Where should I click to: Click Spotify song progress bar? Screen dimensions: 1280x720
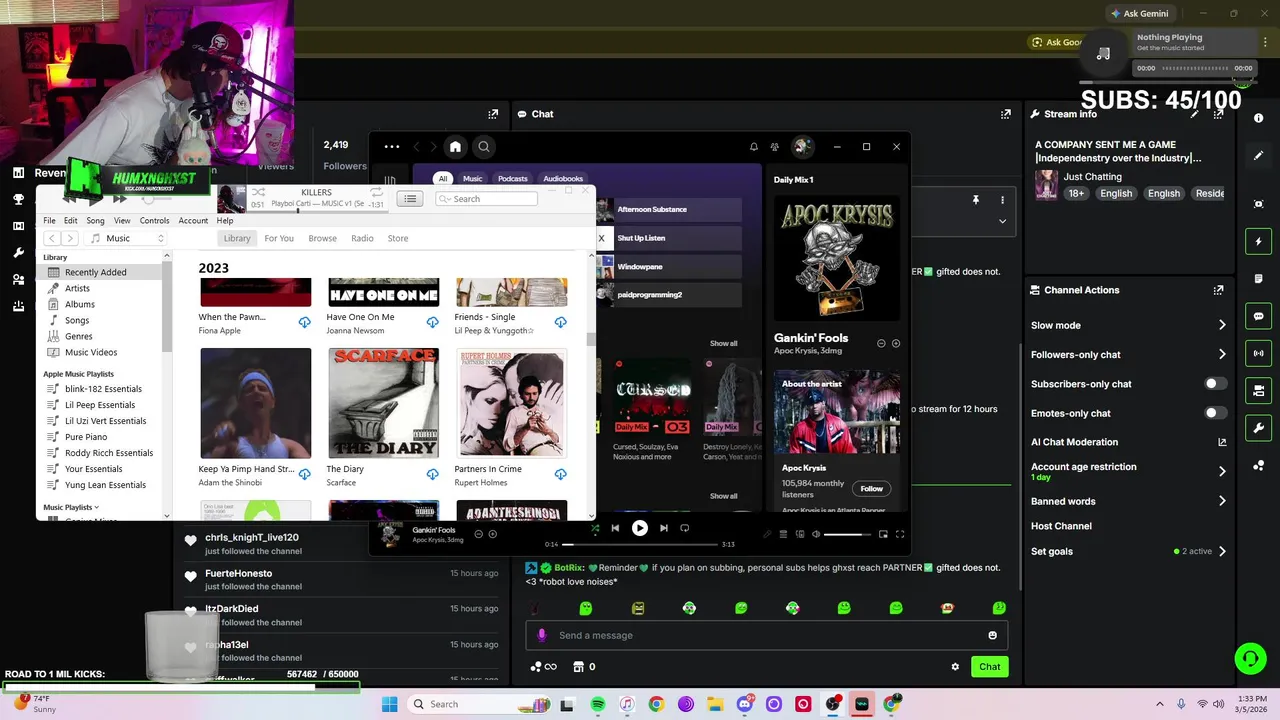coord(640,544)
